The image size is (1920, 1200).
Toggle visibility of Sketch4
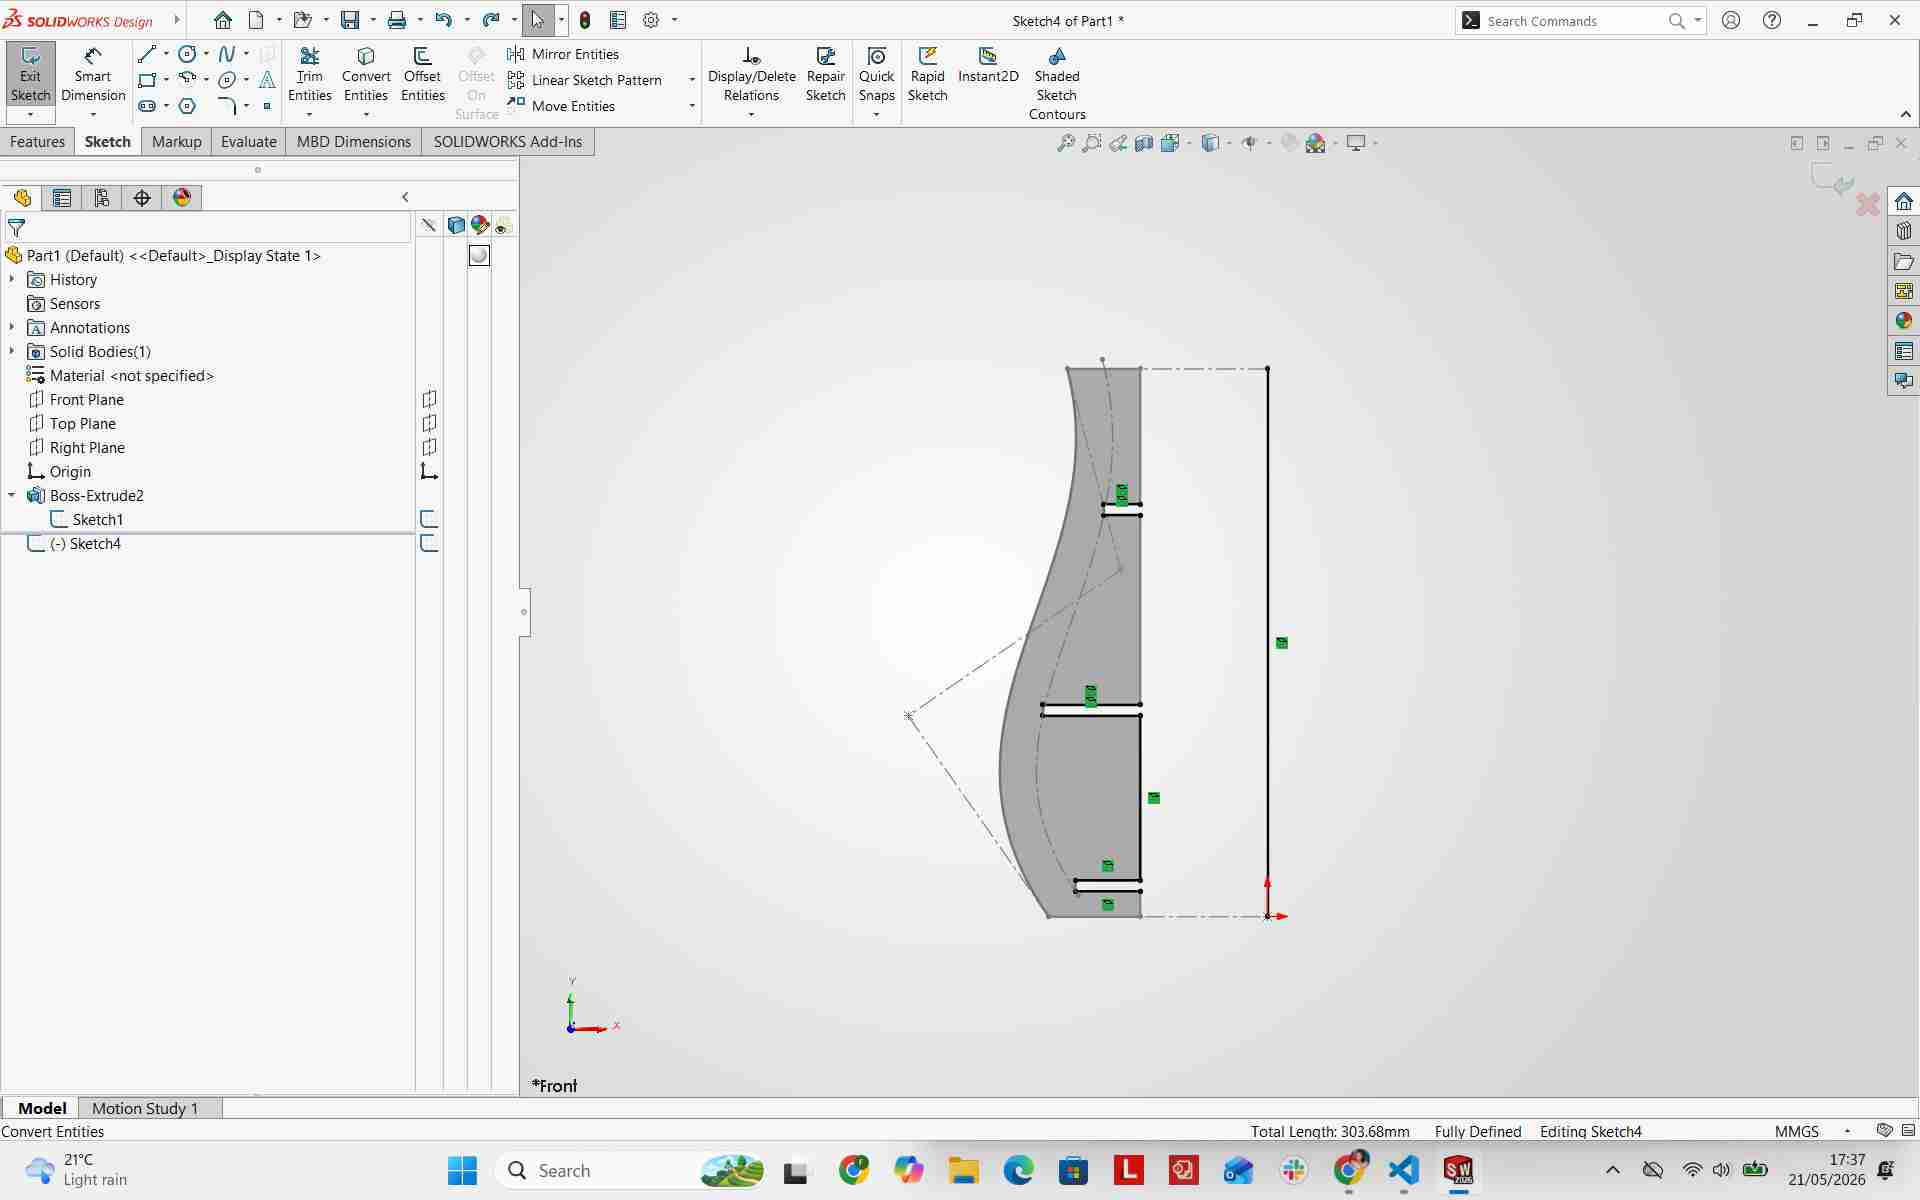[x=429, y=543]
